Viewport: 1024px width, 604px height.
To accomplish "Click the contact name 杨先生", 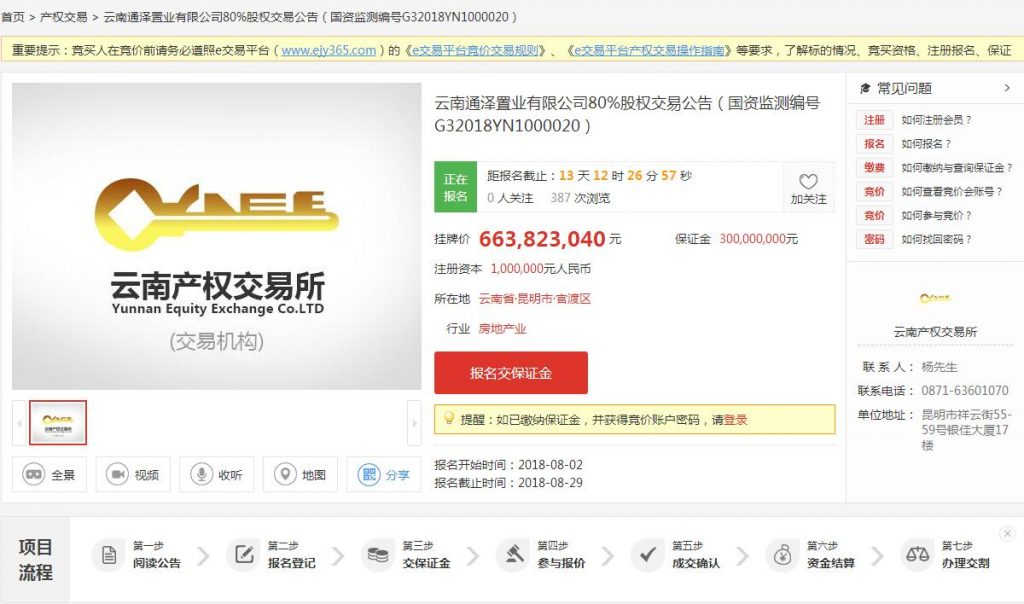I will 939,367.
